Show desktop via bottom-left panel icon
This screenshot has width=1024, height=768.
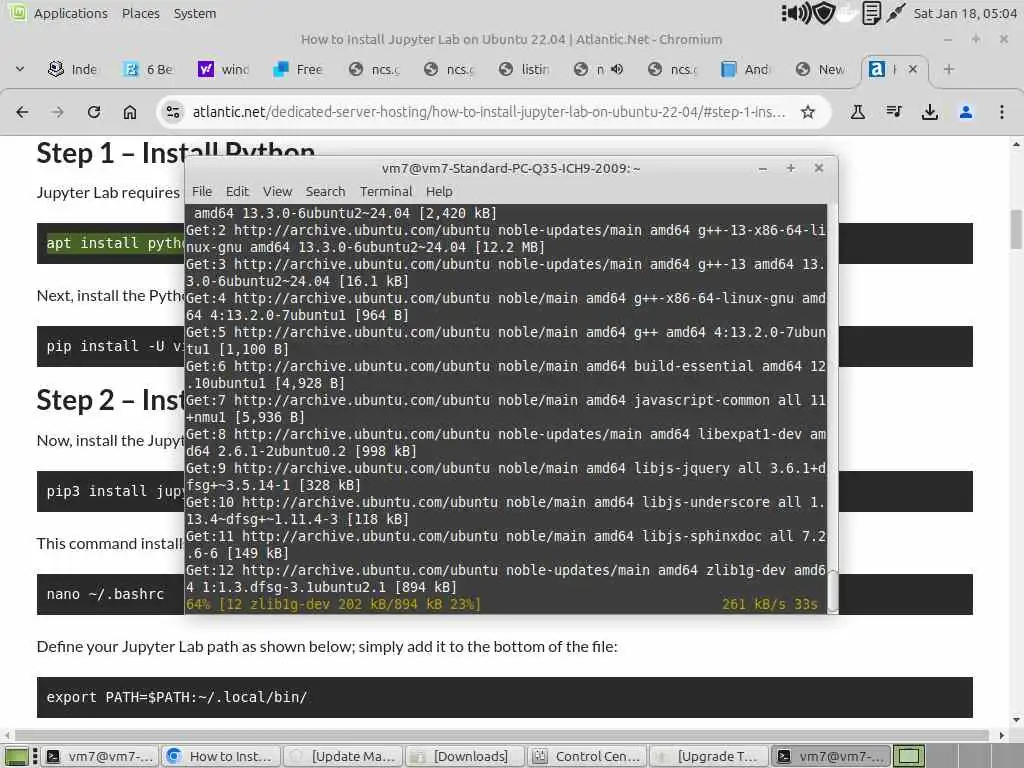[17, 756]
